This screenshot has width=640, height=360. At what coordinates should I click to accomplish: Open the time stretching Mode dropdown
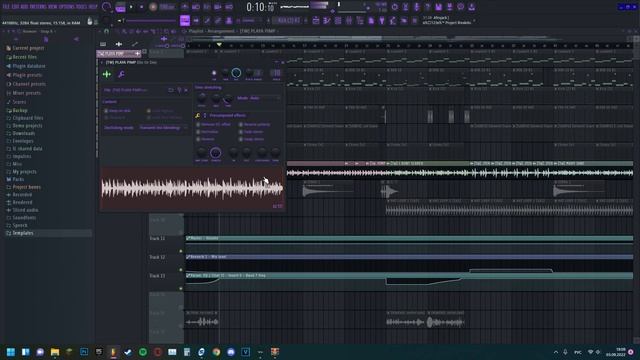259,98
